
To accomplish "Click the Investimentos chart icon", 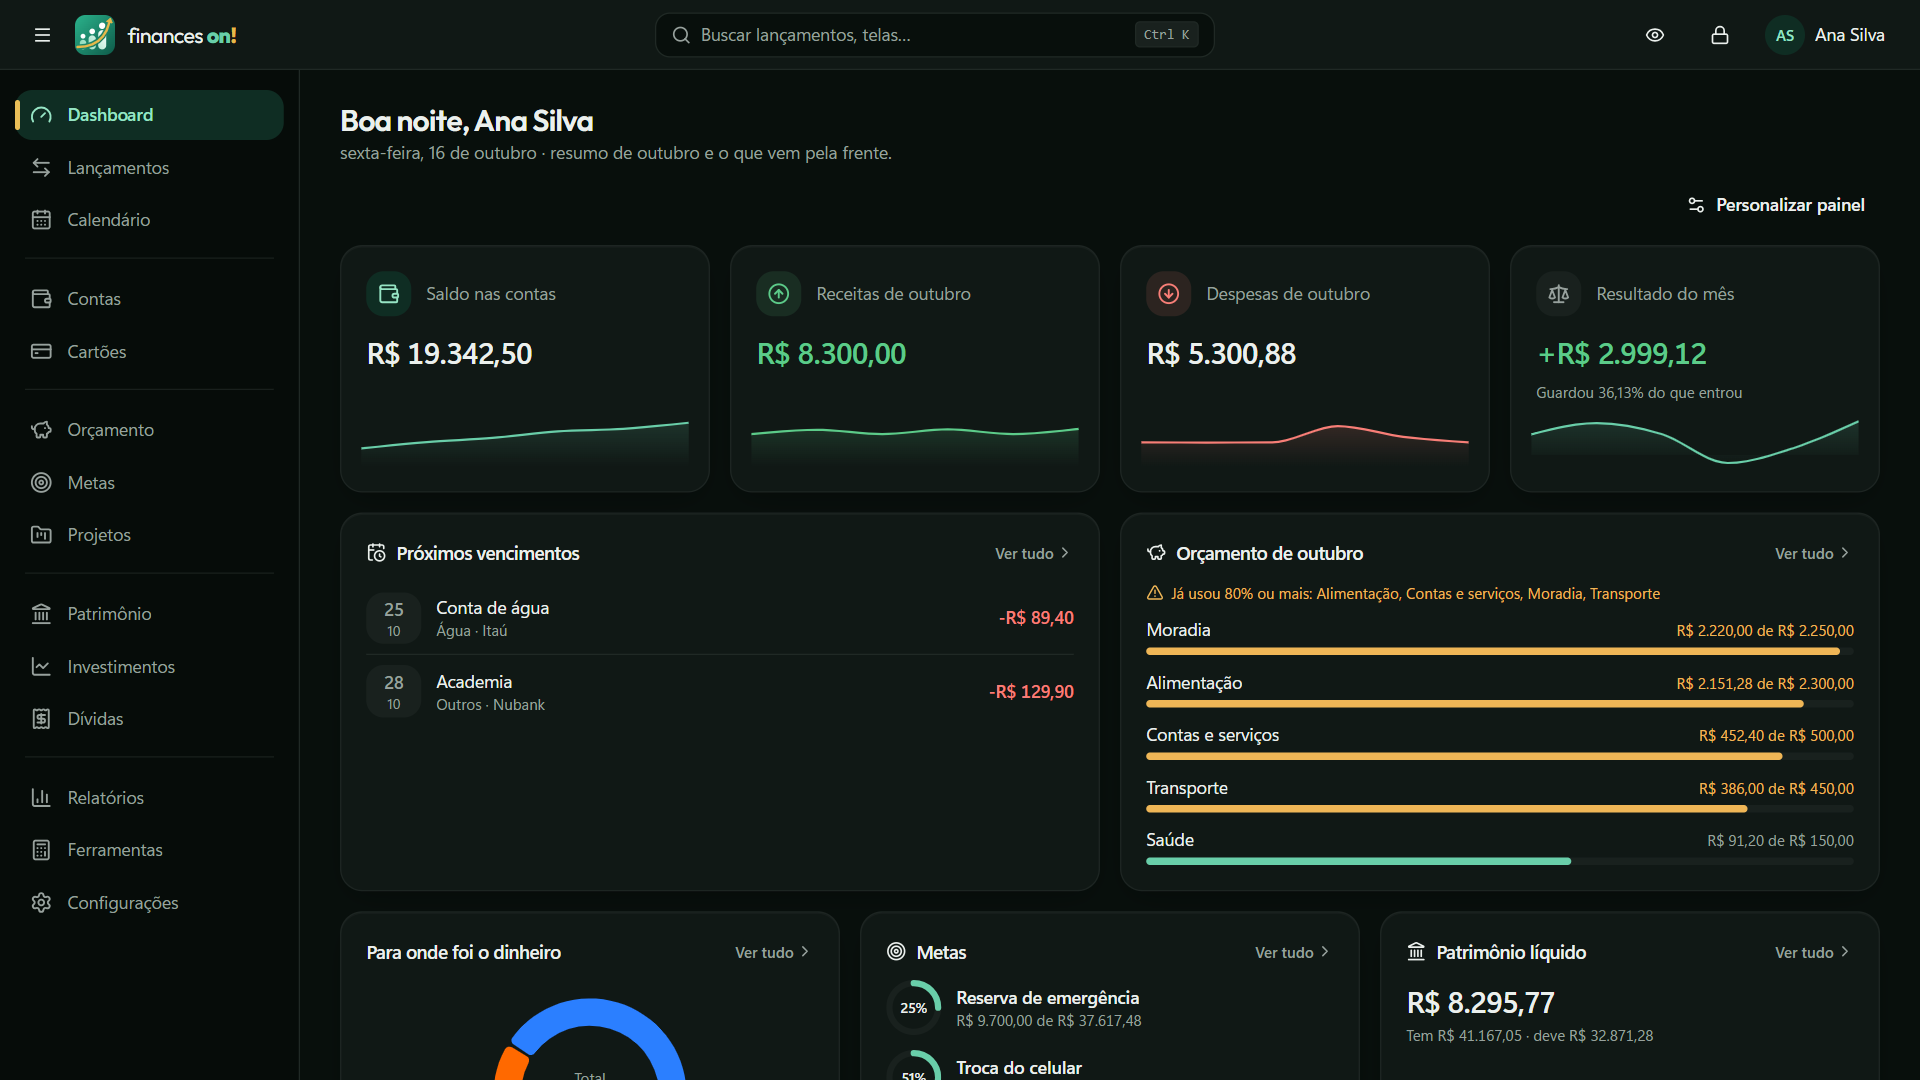I will tap(41, 667).
